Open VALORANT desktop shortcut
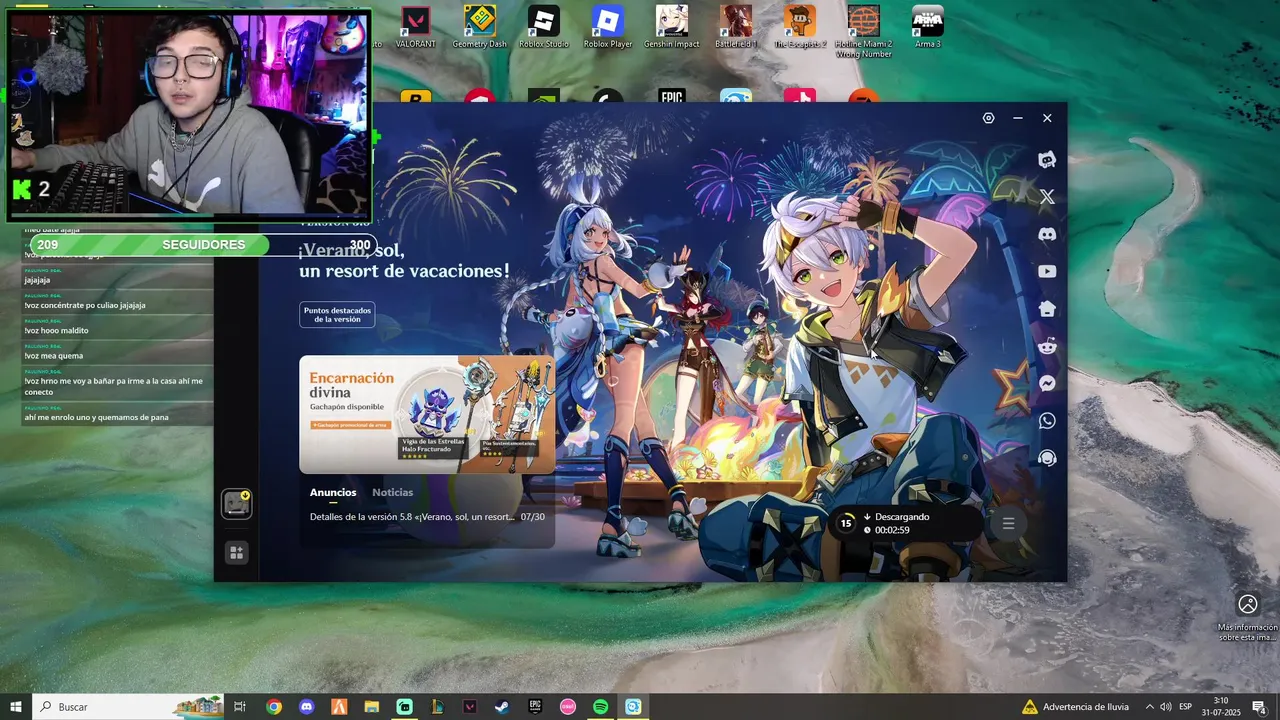The width and height of the screenshot is (1280, 720). point(415,27)
